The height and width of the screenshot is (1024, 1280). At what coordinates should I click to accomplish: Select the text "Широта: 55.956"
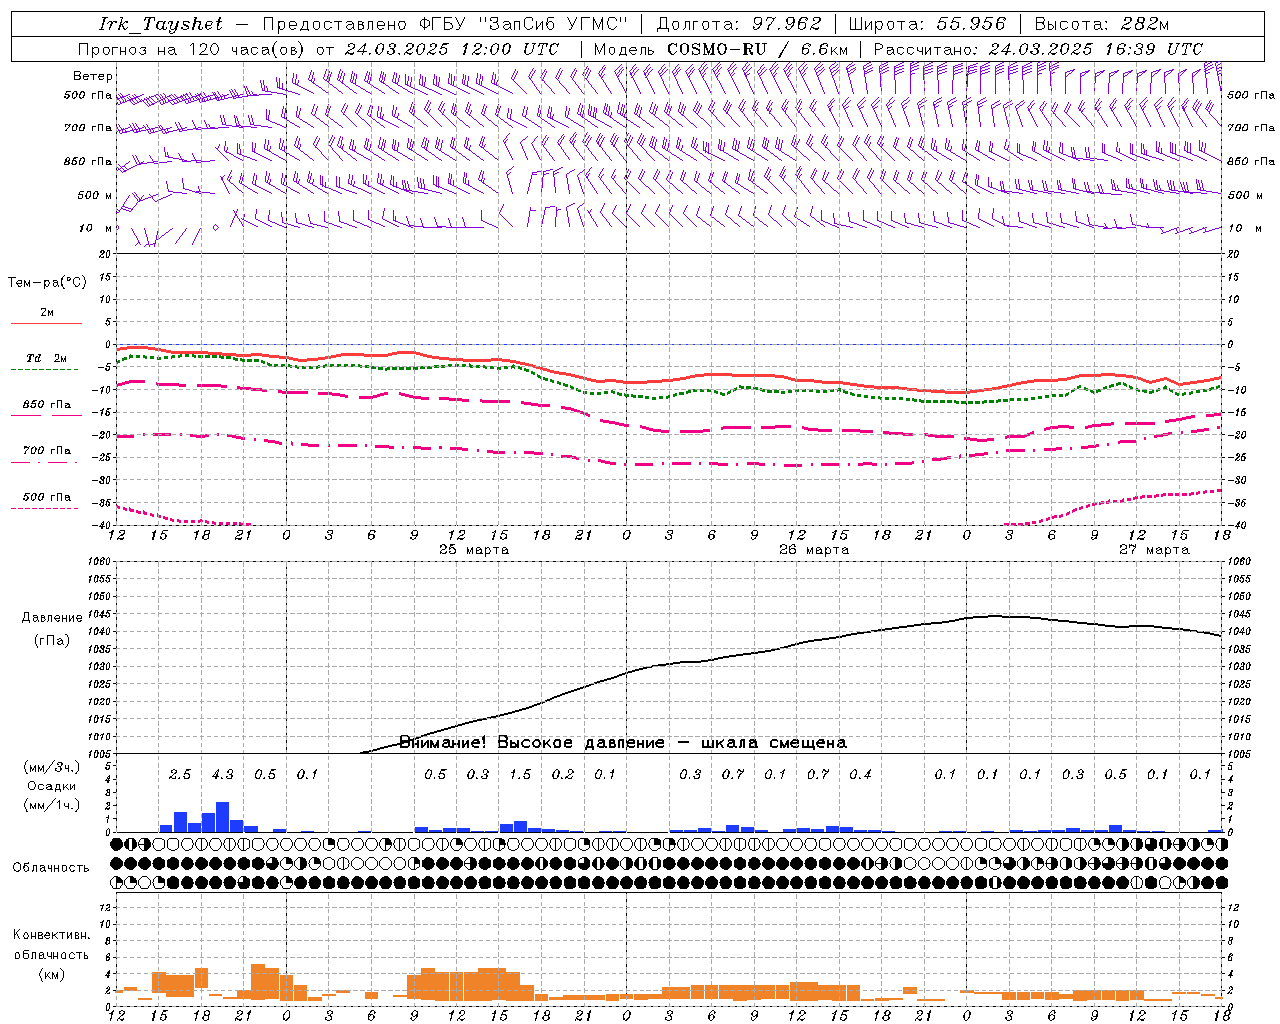[x=927, y=24]
